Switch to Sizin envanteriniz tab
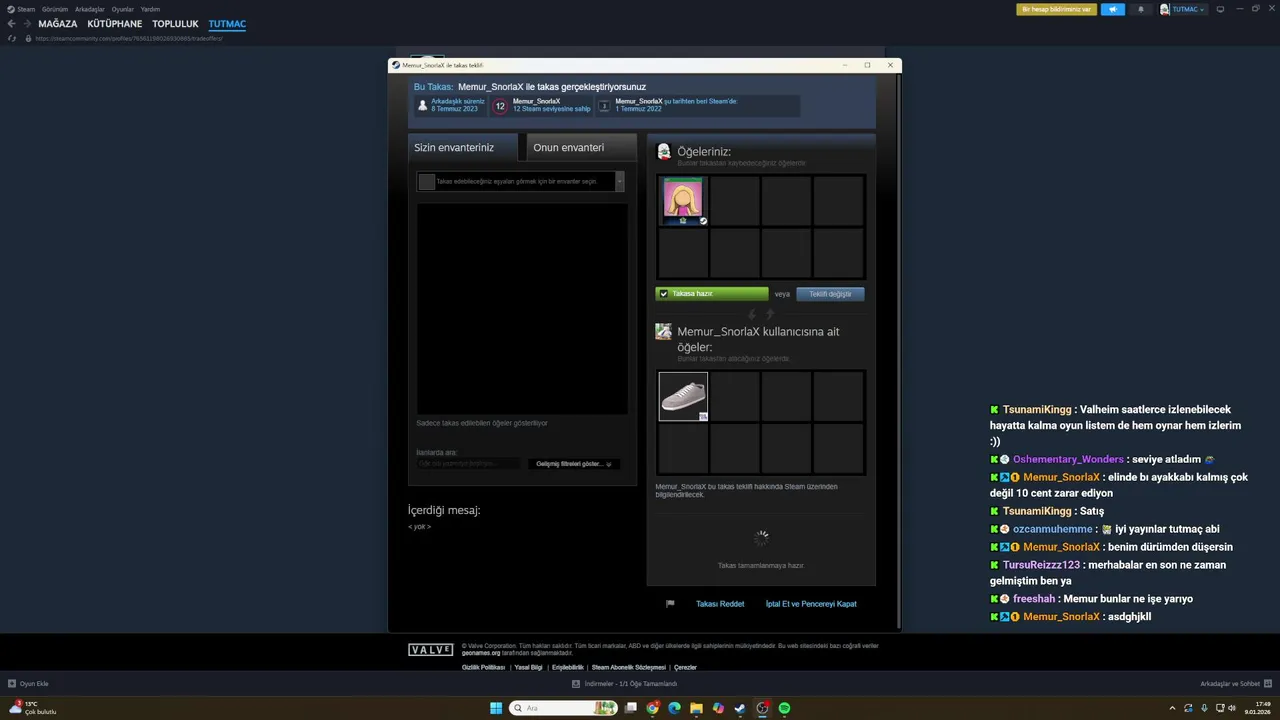 click(463, 147)
